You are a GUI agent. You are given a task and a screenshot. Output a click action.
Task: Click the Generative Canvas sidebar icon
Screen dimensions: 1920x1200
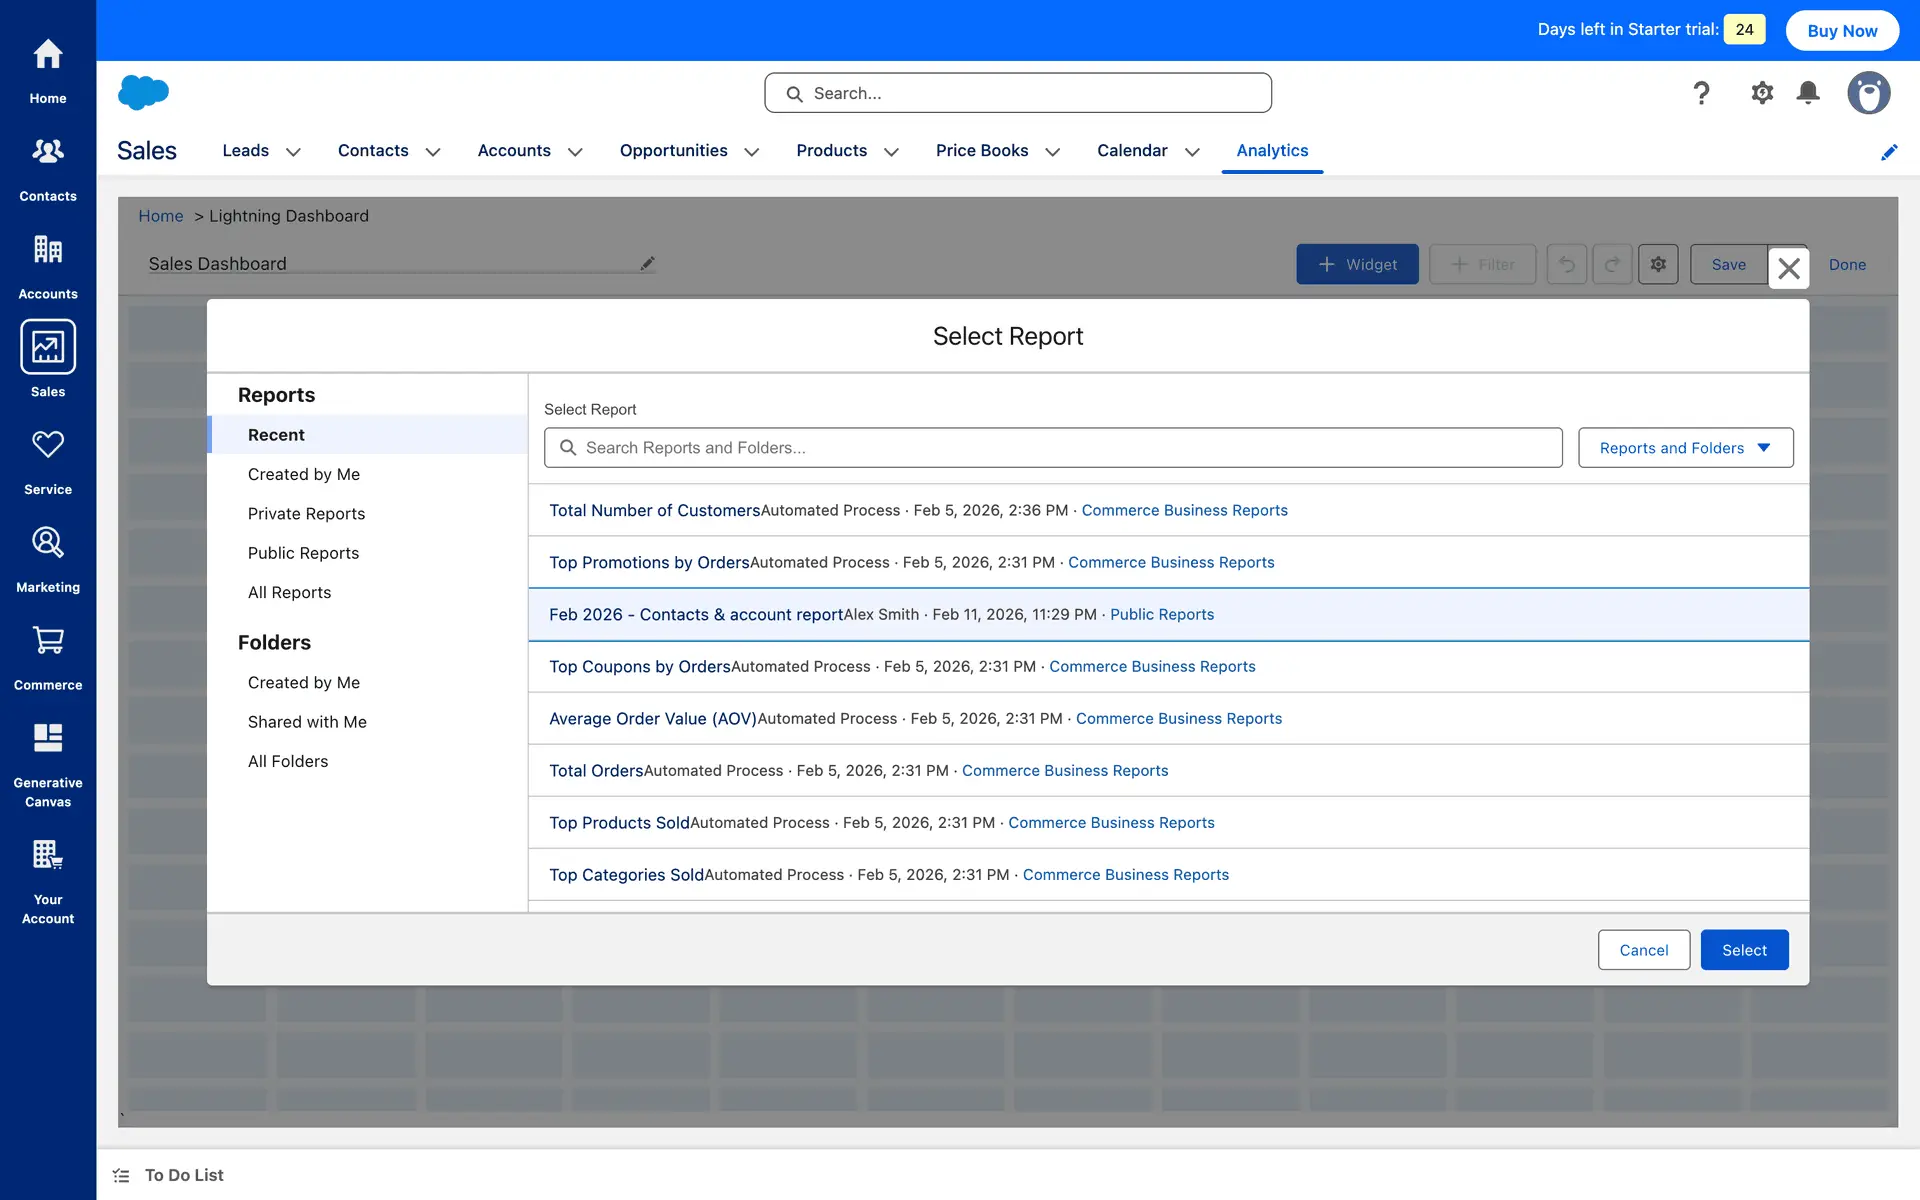pyautogui.click(x=47, y=739)
